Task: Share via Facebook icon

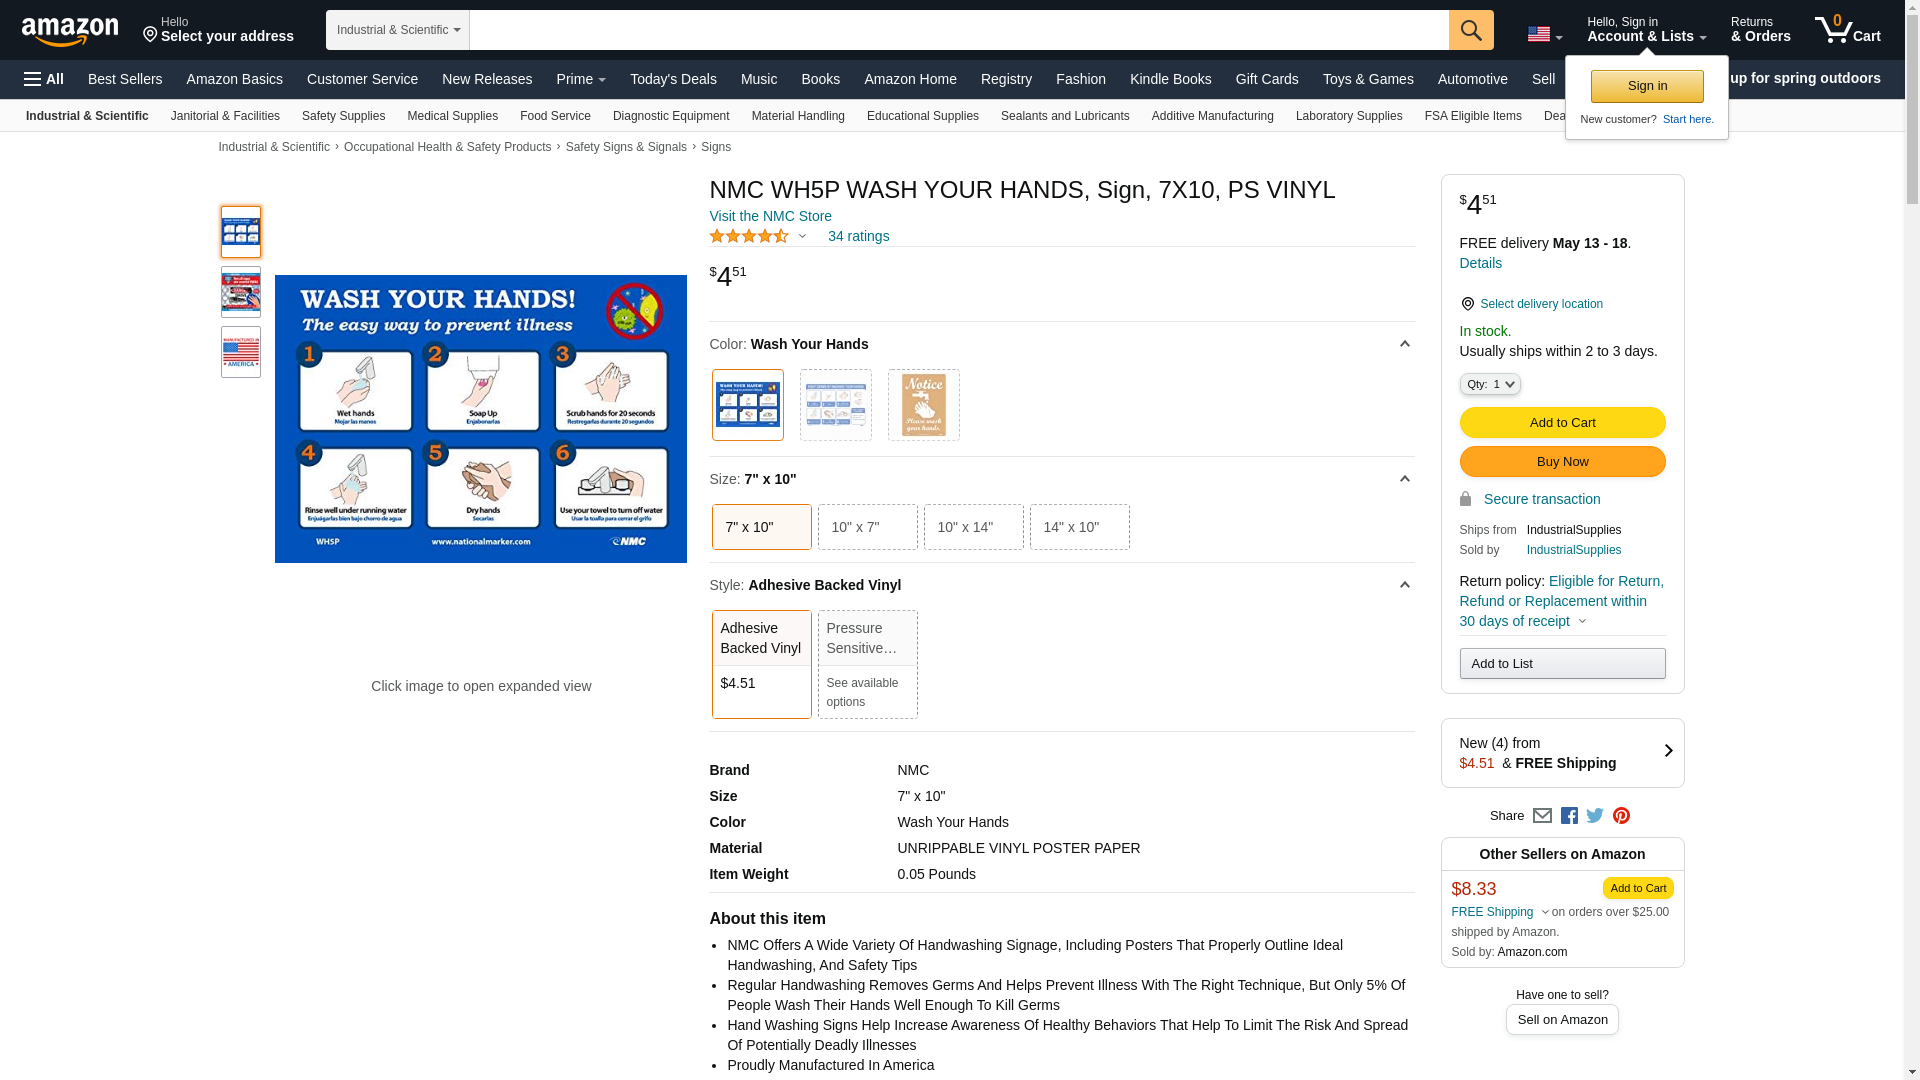Action: click(x=1569, y=816)
